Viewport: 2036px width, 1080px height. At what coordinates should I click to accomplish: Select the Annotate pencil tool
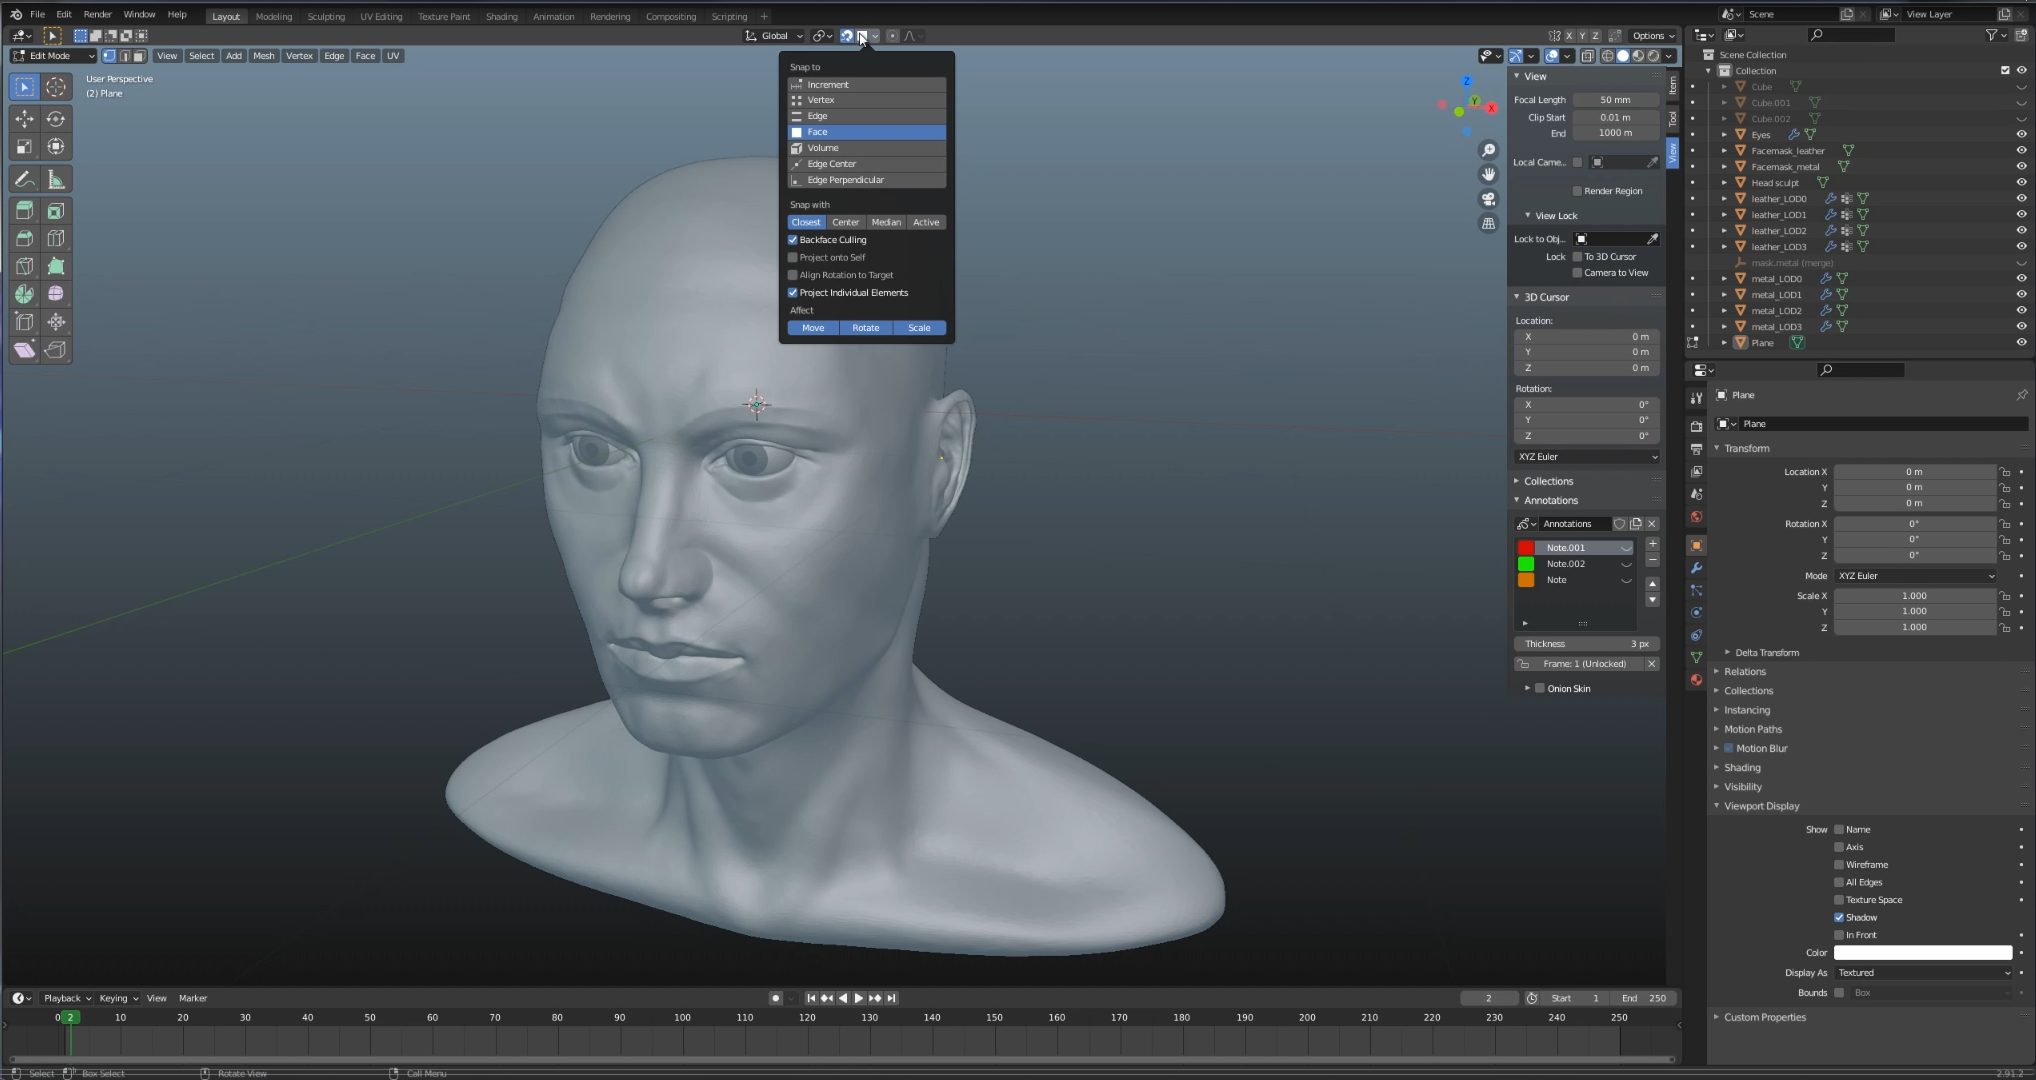pyautogui.click(x=24, y=180)
